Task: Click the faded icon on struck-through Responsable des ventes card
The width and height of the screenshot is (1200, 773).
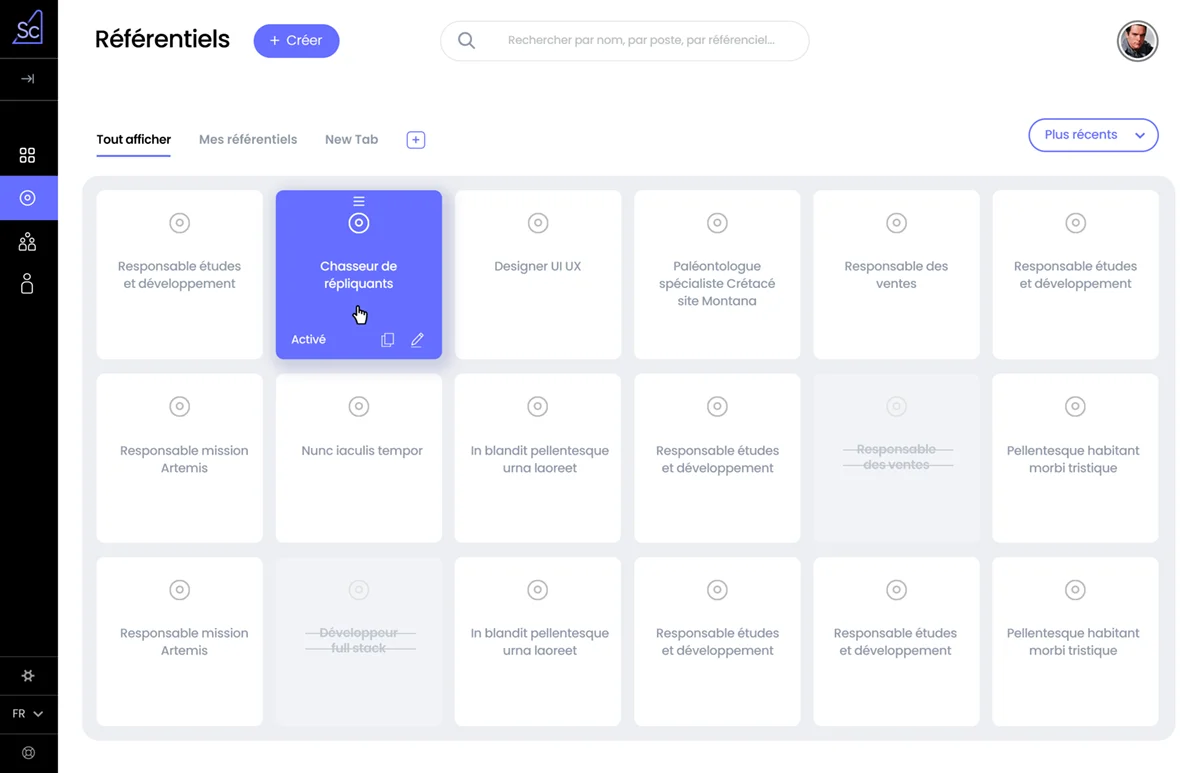Action: click(896, 406)
